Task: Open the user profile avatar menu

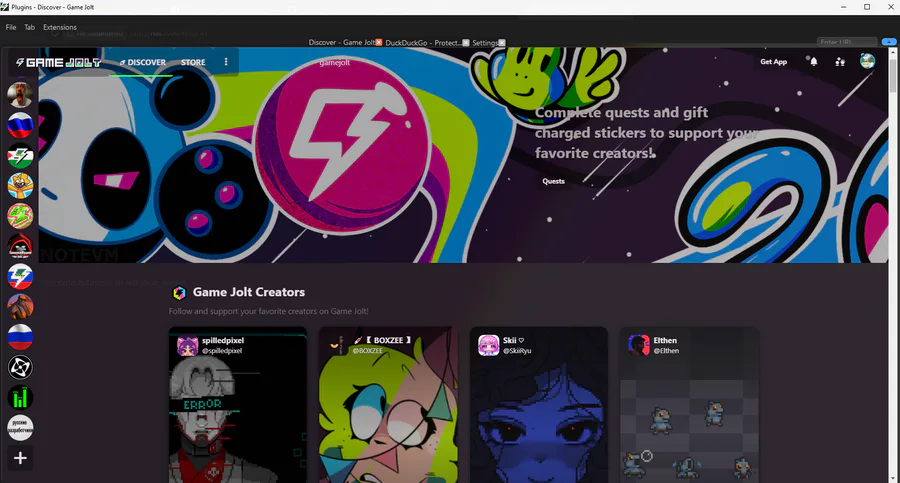Action: (x=867, y=61)
